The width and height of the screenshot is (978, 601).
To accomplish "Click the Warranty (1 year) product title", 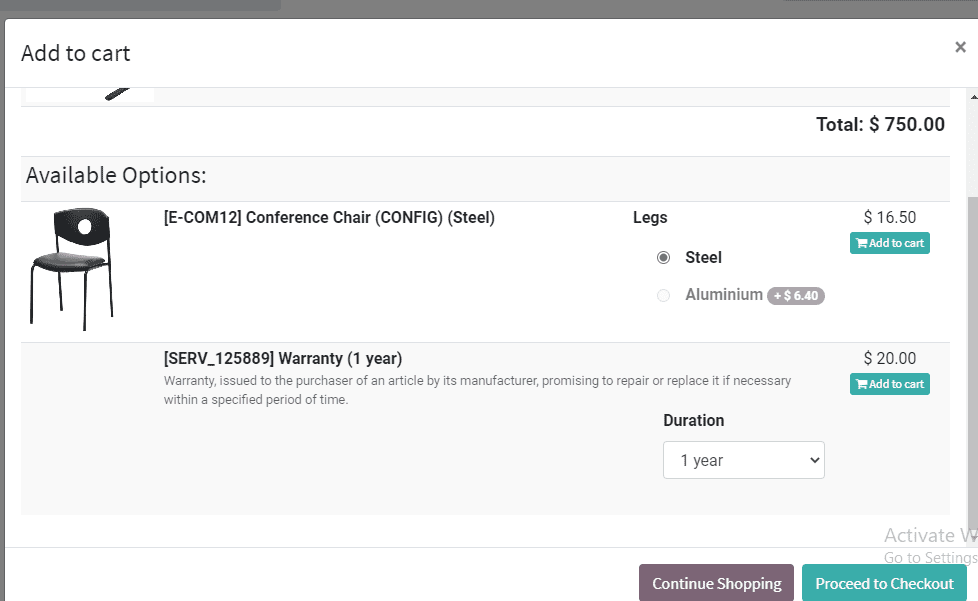I will [x=283, y=358].
